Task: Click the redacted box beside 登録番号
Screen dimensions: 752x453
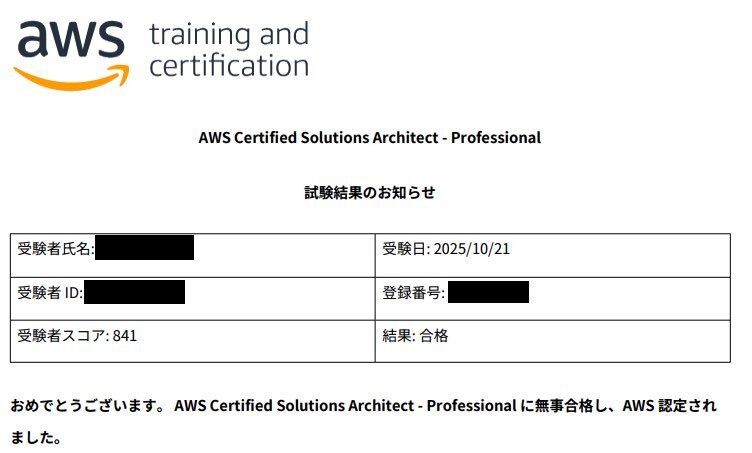Action: [488, 292]
